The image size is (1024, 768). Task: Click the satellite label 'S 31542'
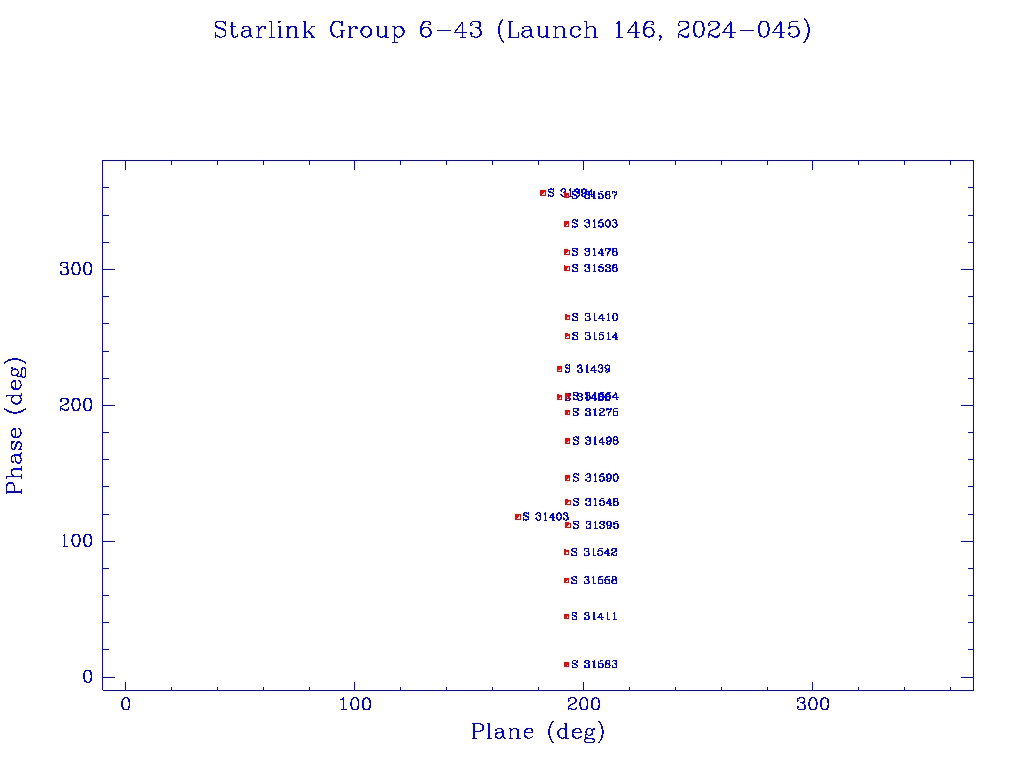tap(594, 552)
